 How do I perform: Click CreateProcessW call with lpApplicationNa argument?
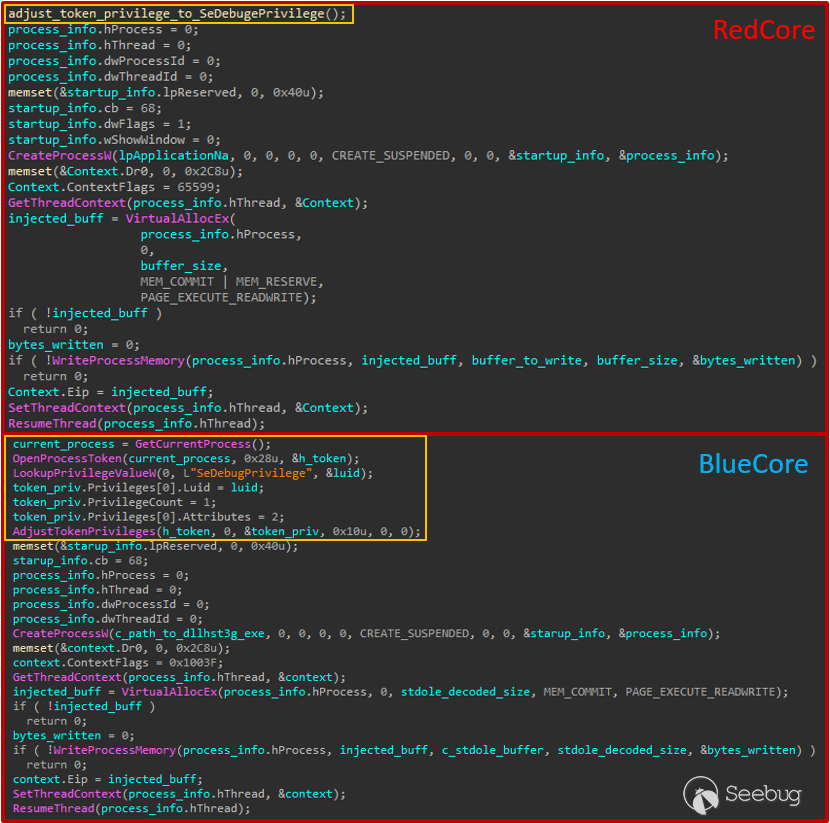point(368,156)
